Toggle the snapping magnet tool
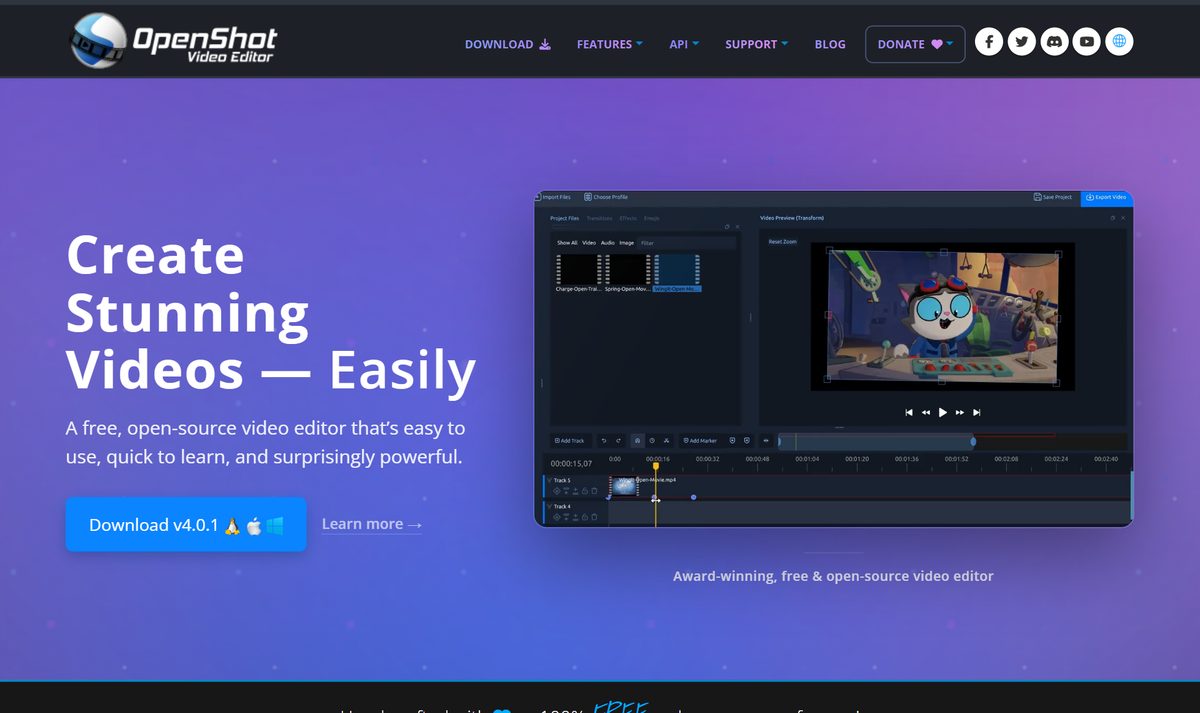 click(637, 440)
